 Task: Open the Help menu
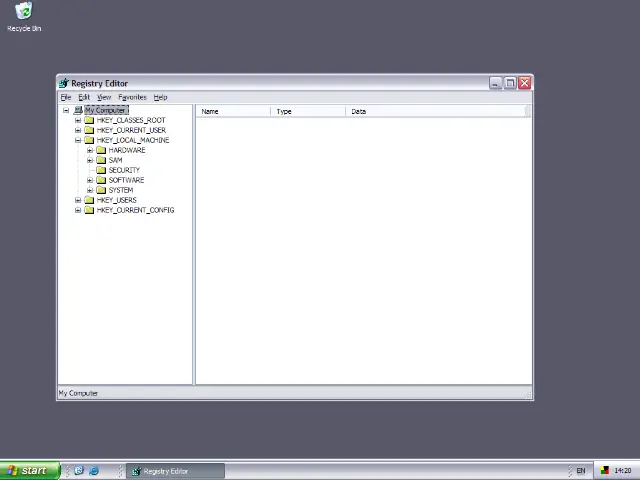pyautogui.click(x=160, y=97)
